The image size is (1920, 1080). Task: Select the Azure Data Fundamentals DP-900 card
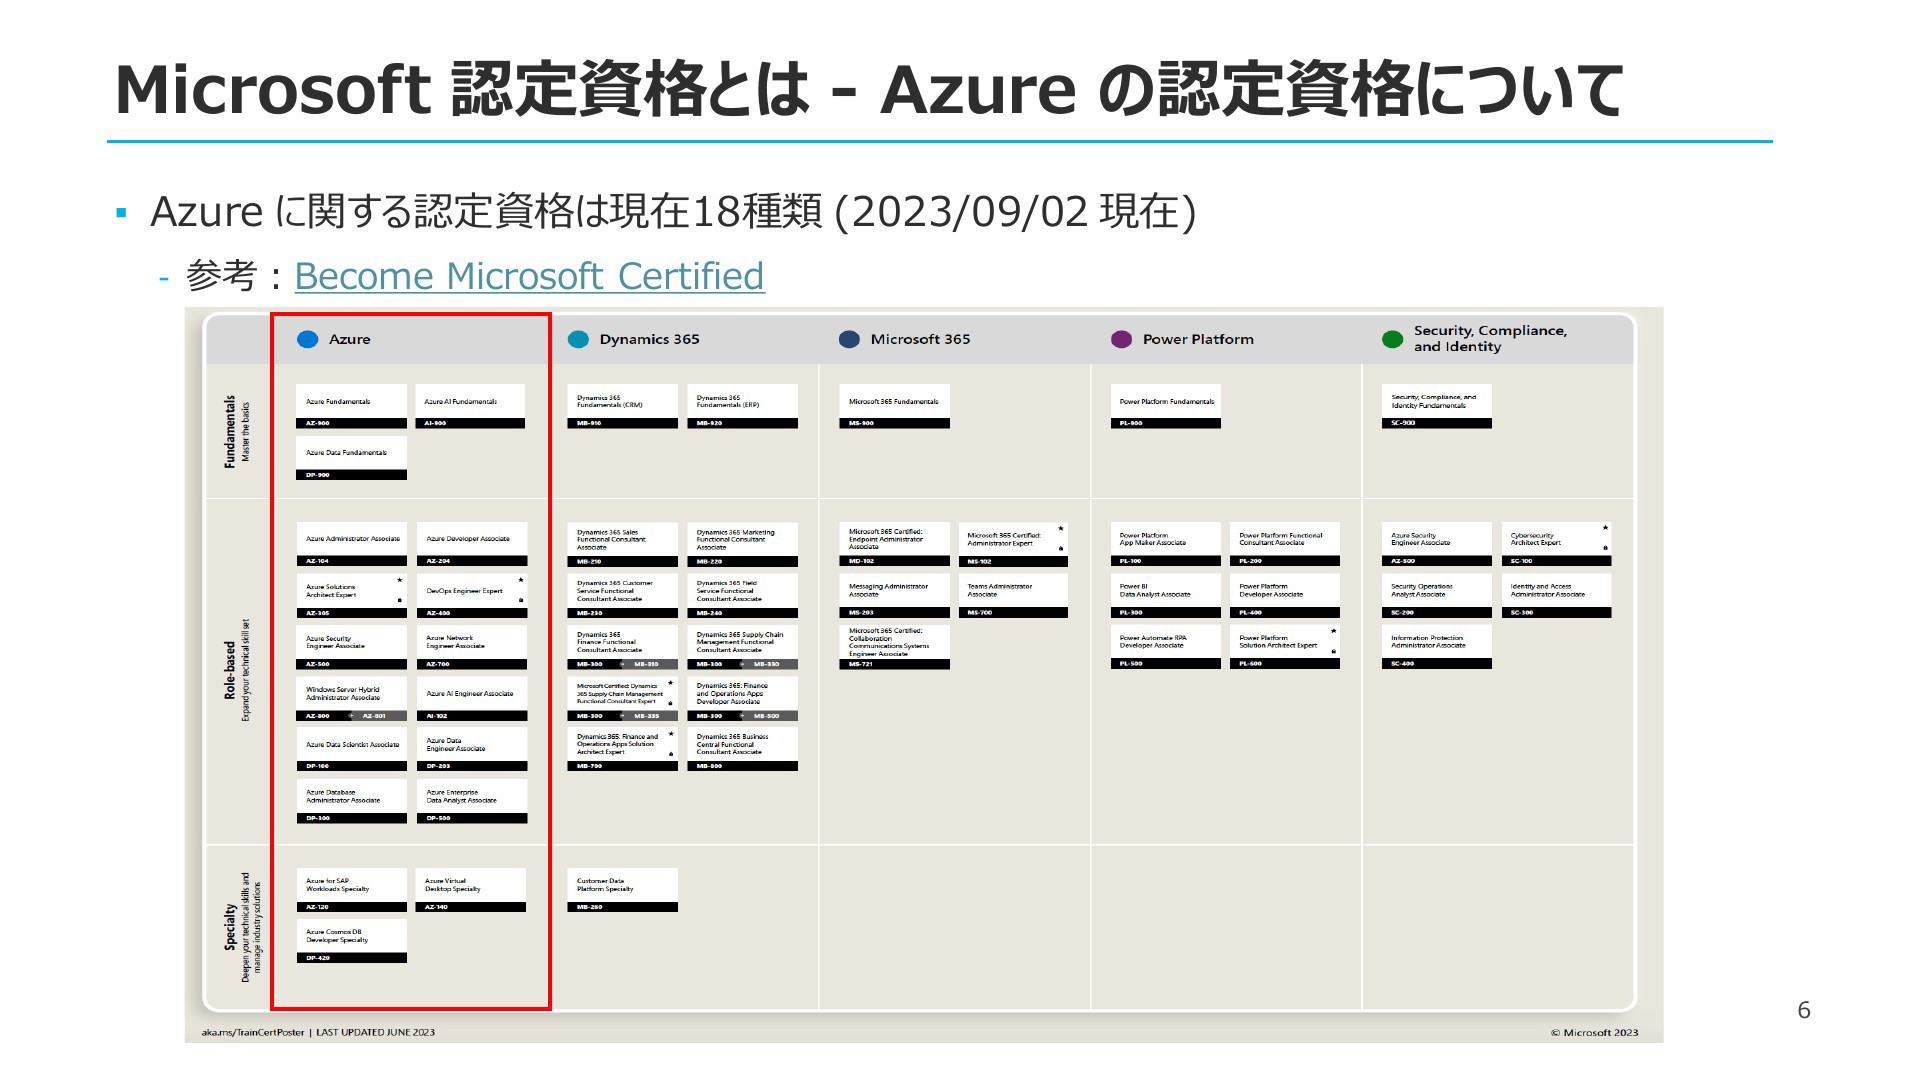[x=352, y=458]
